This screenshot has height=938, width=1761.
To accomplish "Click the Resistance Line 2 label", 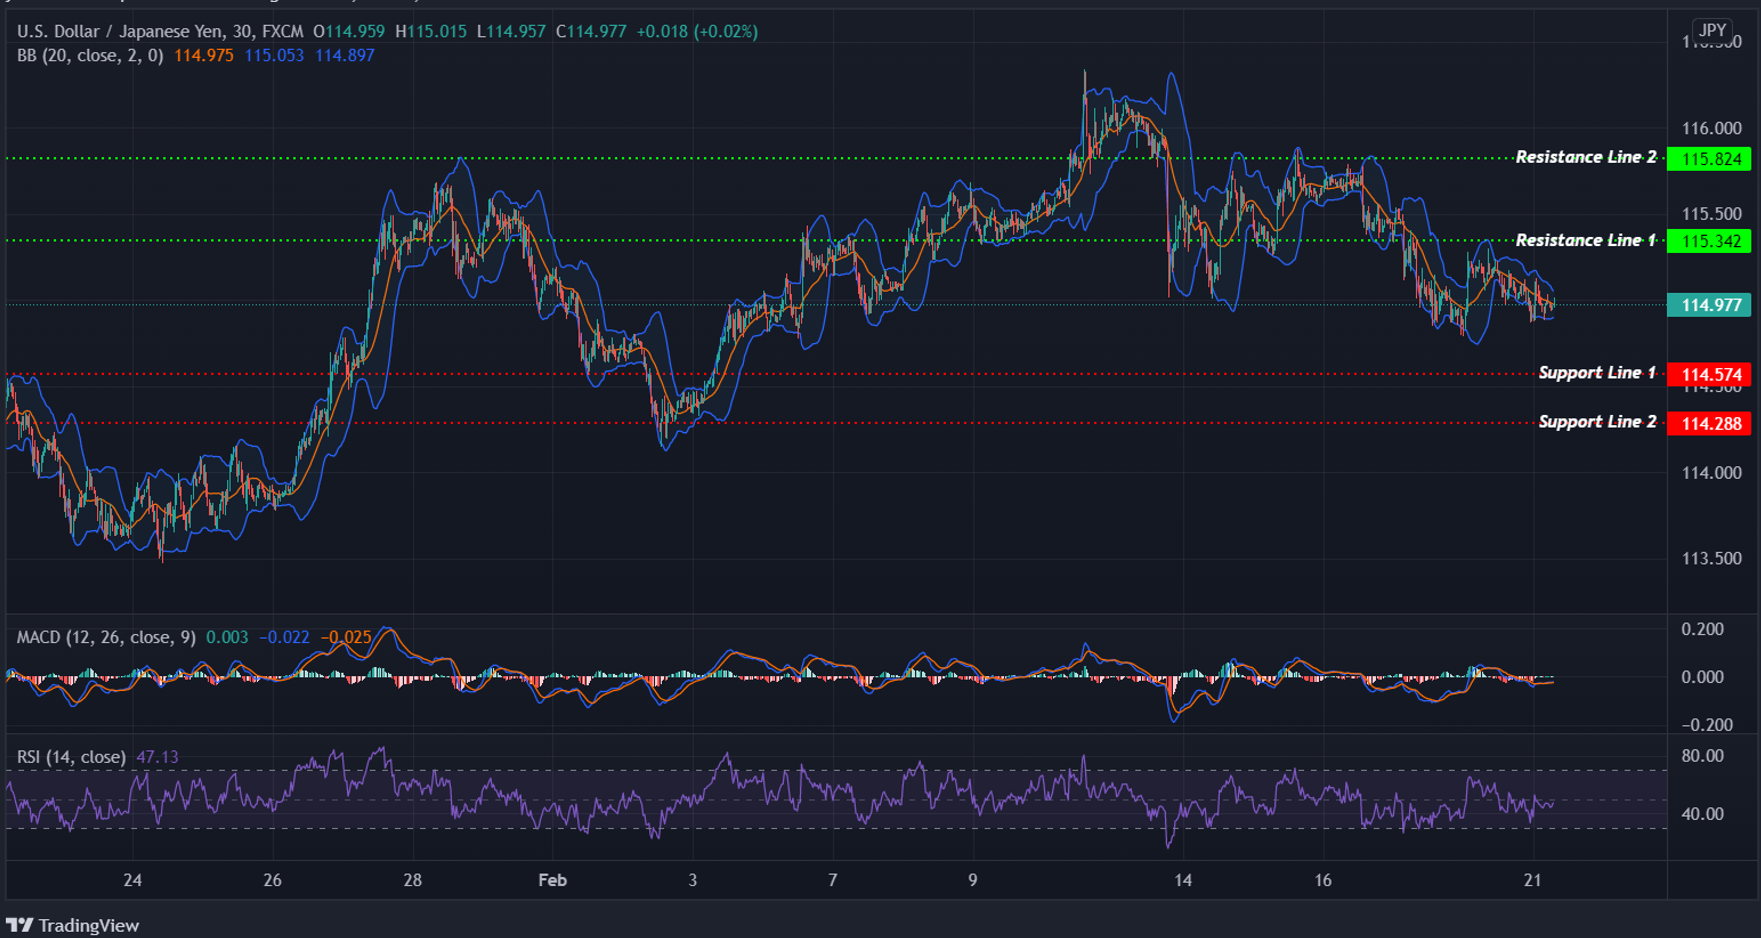I will pyautogui.click(x=1586, y=157).
